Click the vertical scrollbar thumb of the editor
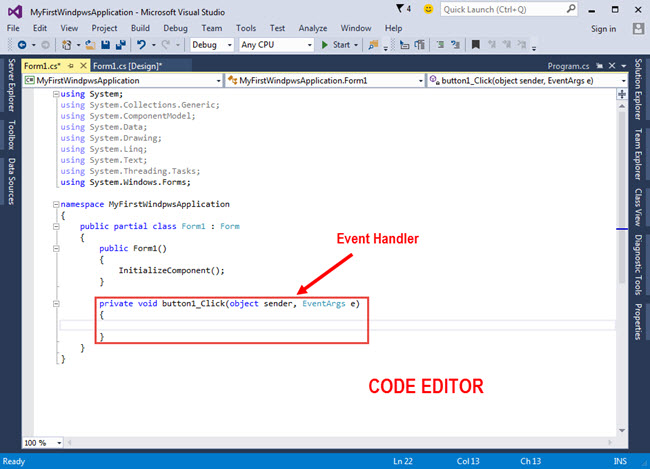This screenshot has width=650, height=469. click(622, 197)
